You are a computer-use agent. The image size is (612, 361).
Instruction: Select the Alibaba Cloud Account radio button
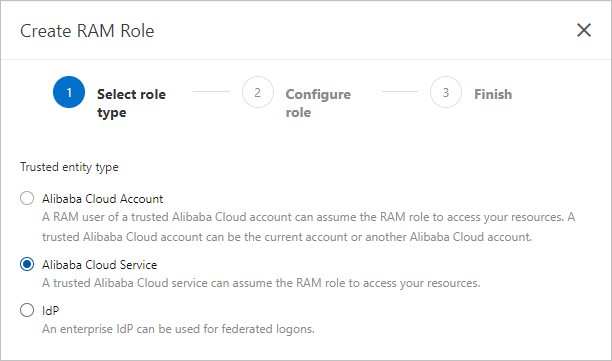click(x=27, y=198)
